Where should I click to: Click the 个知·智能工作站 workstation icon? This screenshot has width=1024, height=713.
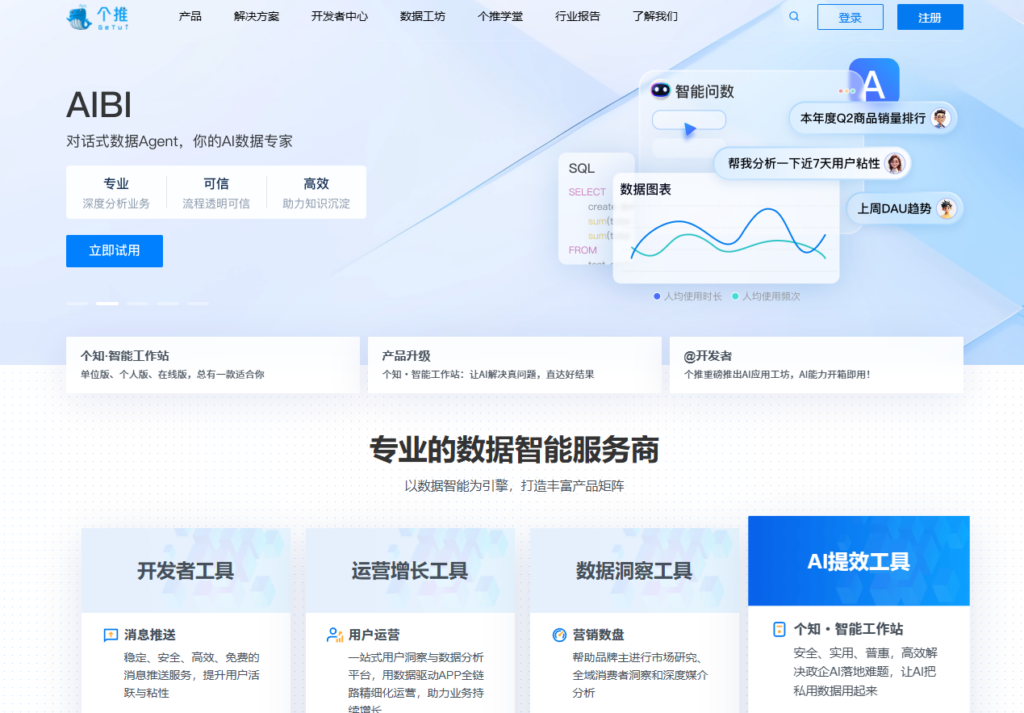781,630
